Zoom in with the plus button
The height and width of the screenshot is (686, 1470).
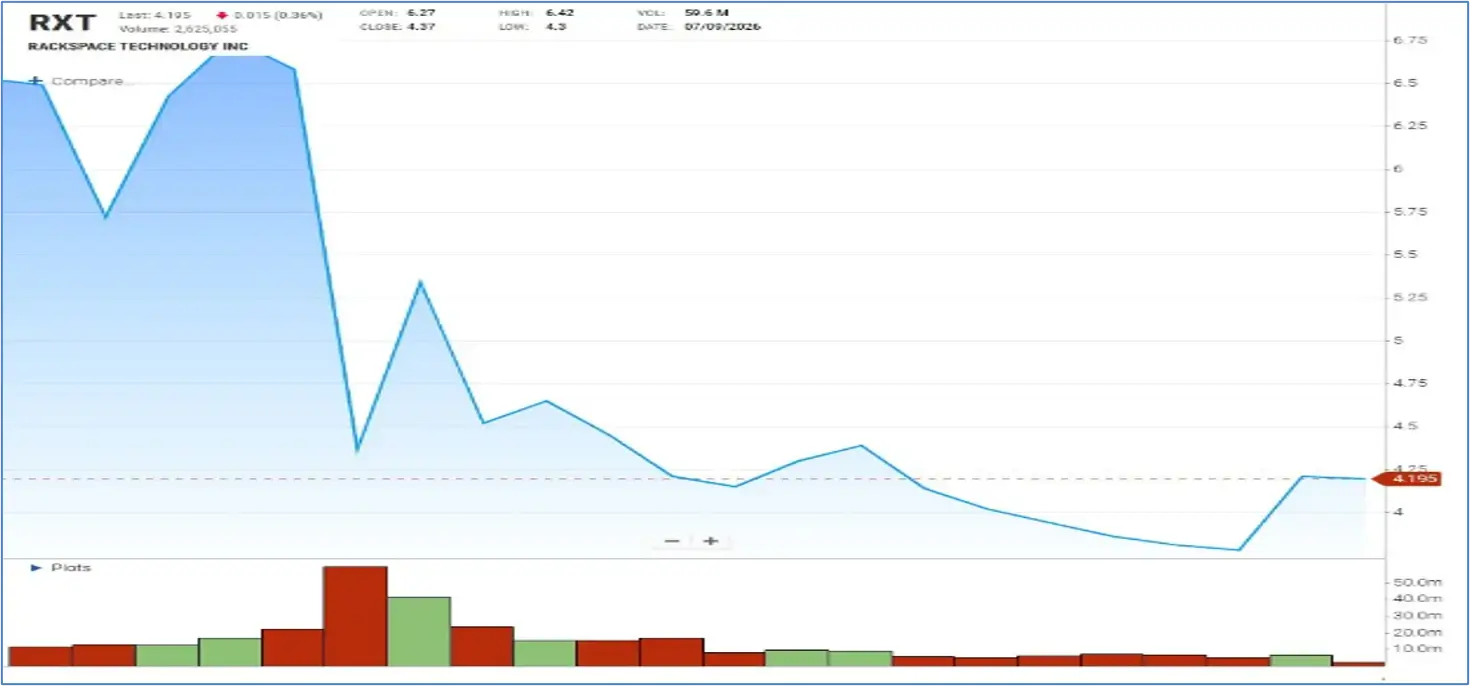click(x=710, y=541)
